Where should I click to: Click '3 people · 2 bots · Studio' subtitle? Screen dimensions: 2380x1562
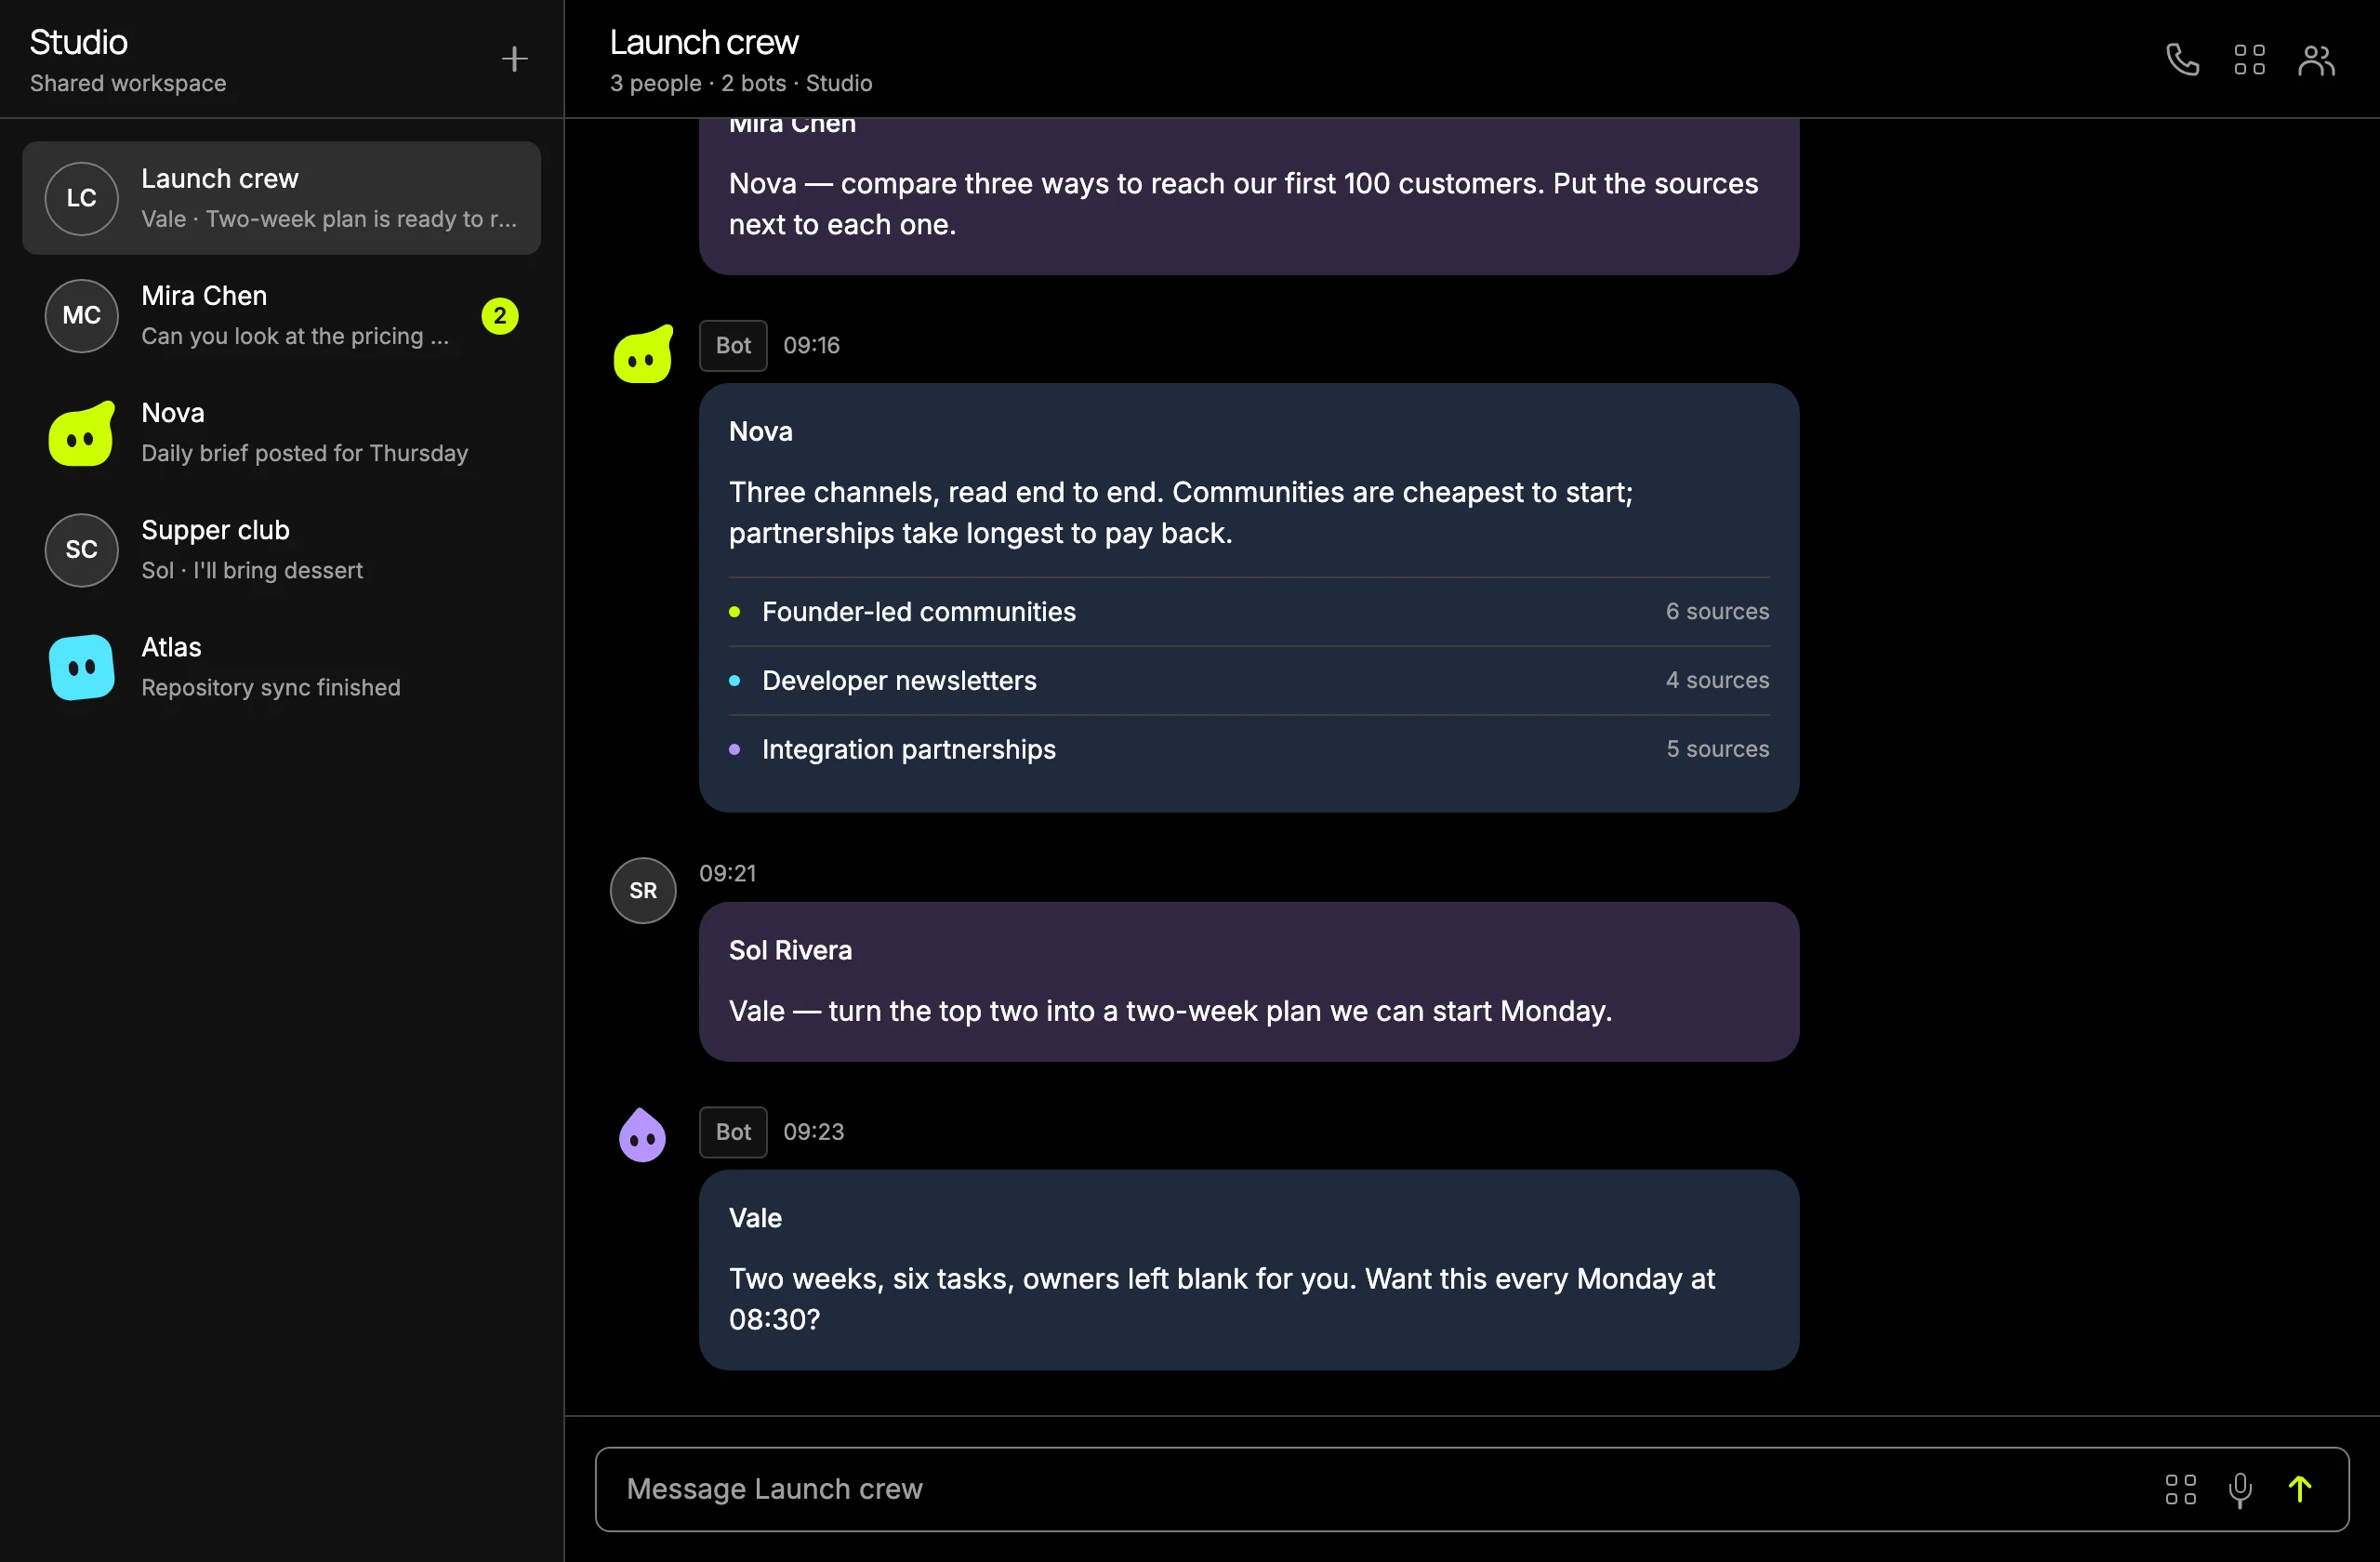pyautogui.click(x=741, y=84)
